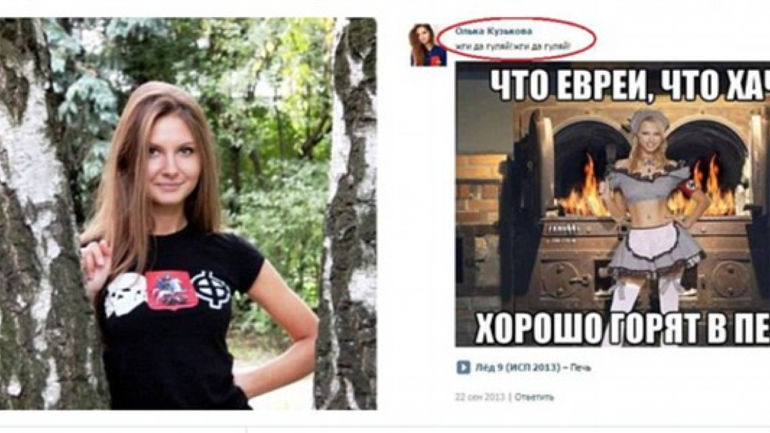Click the red emblem on the black t-shirt
Image resolution: width=770 pixels, height=433 pixels.
click(171, 290)
